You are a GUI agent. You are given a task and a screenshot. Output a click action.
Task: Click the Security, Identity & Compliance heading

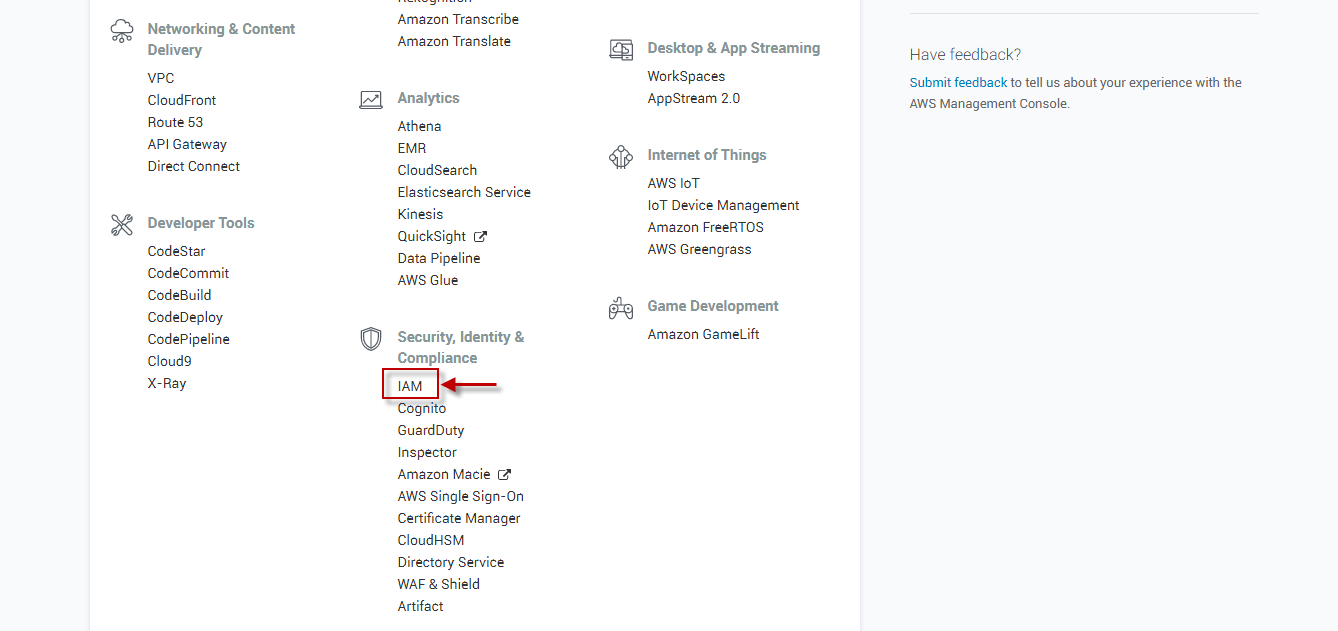pyautogui.click(x=461, y=347)
